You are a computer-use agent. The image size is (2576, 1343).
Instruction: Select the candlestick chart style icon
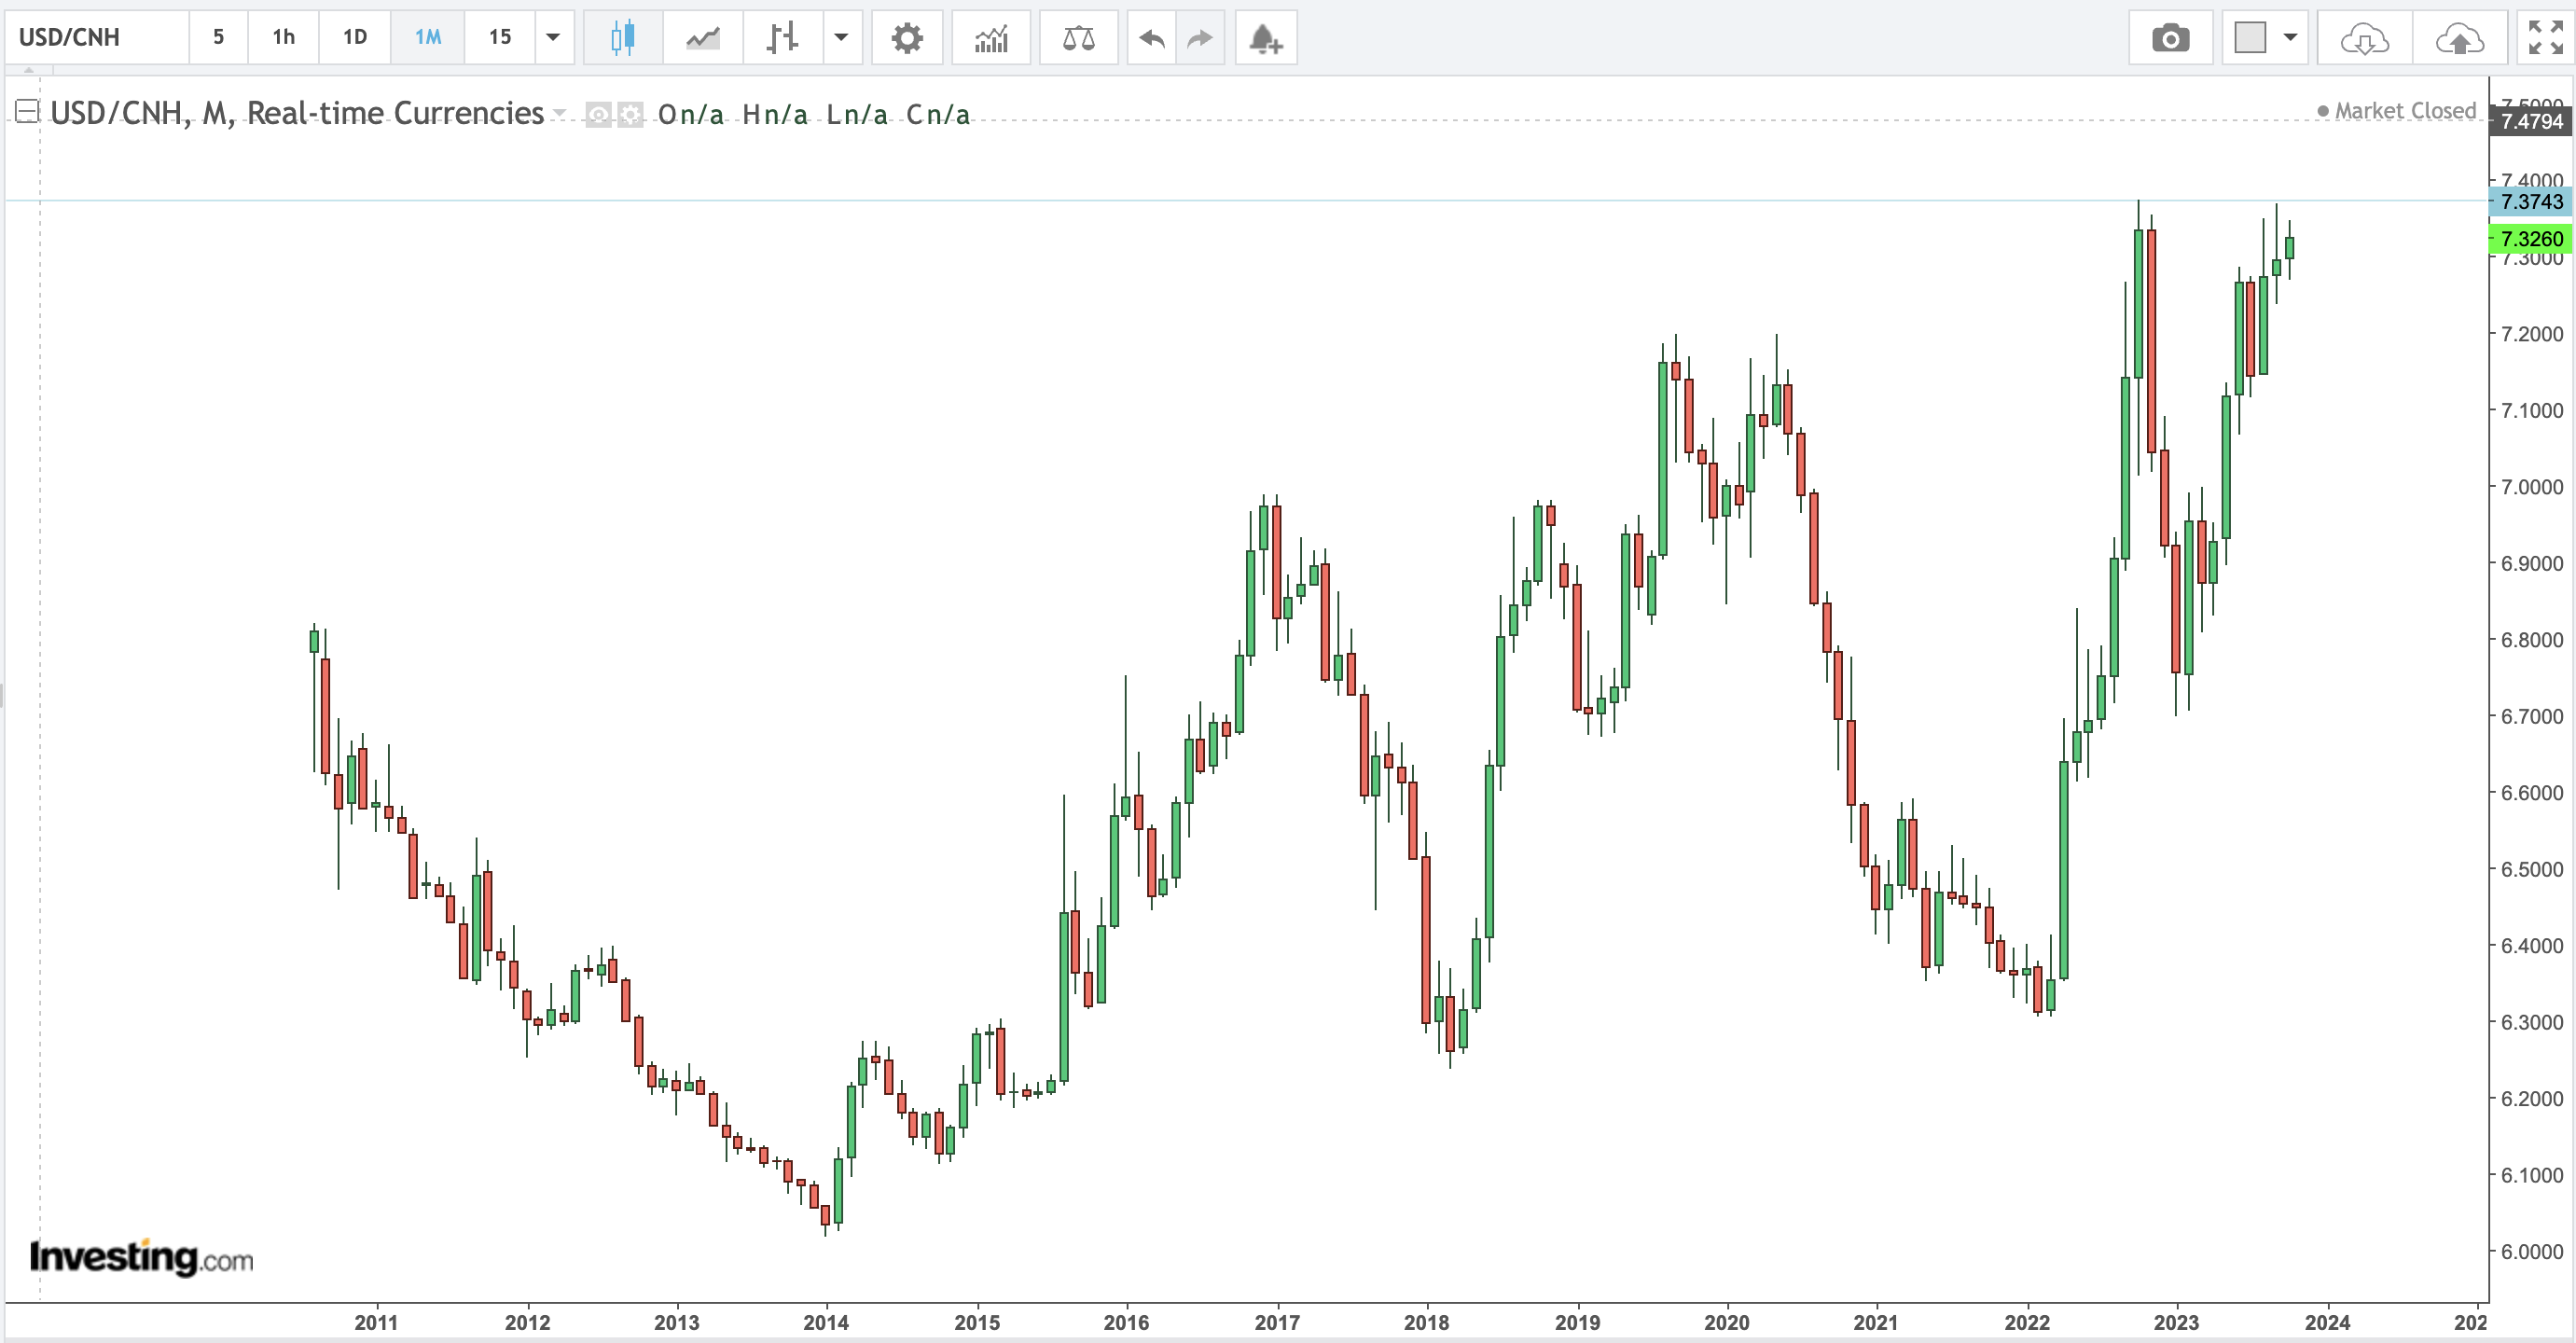tap(622, 38)
